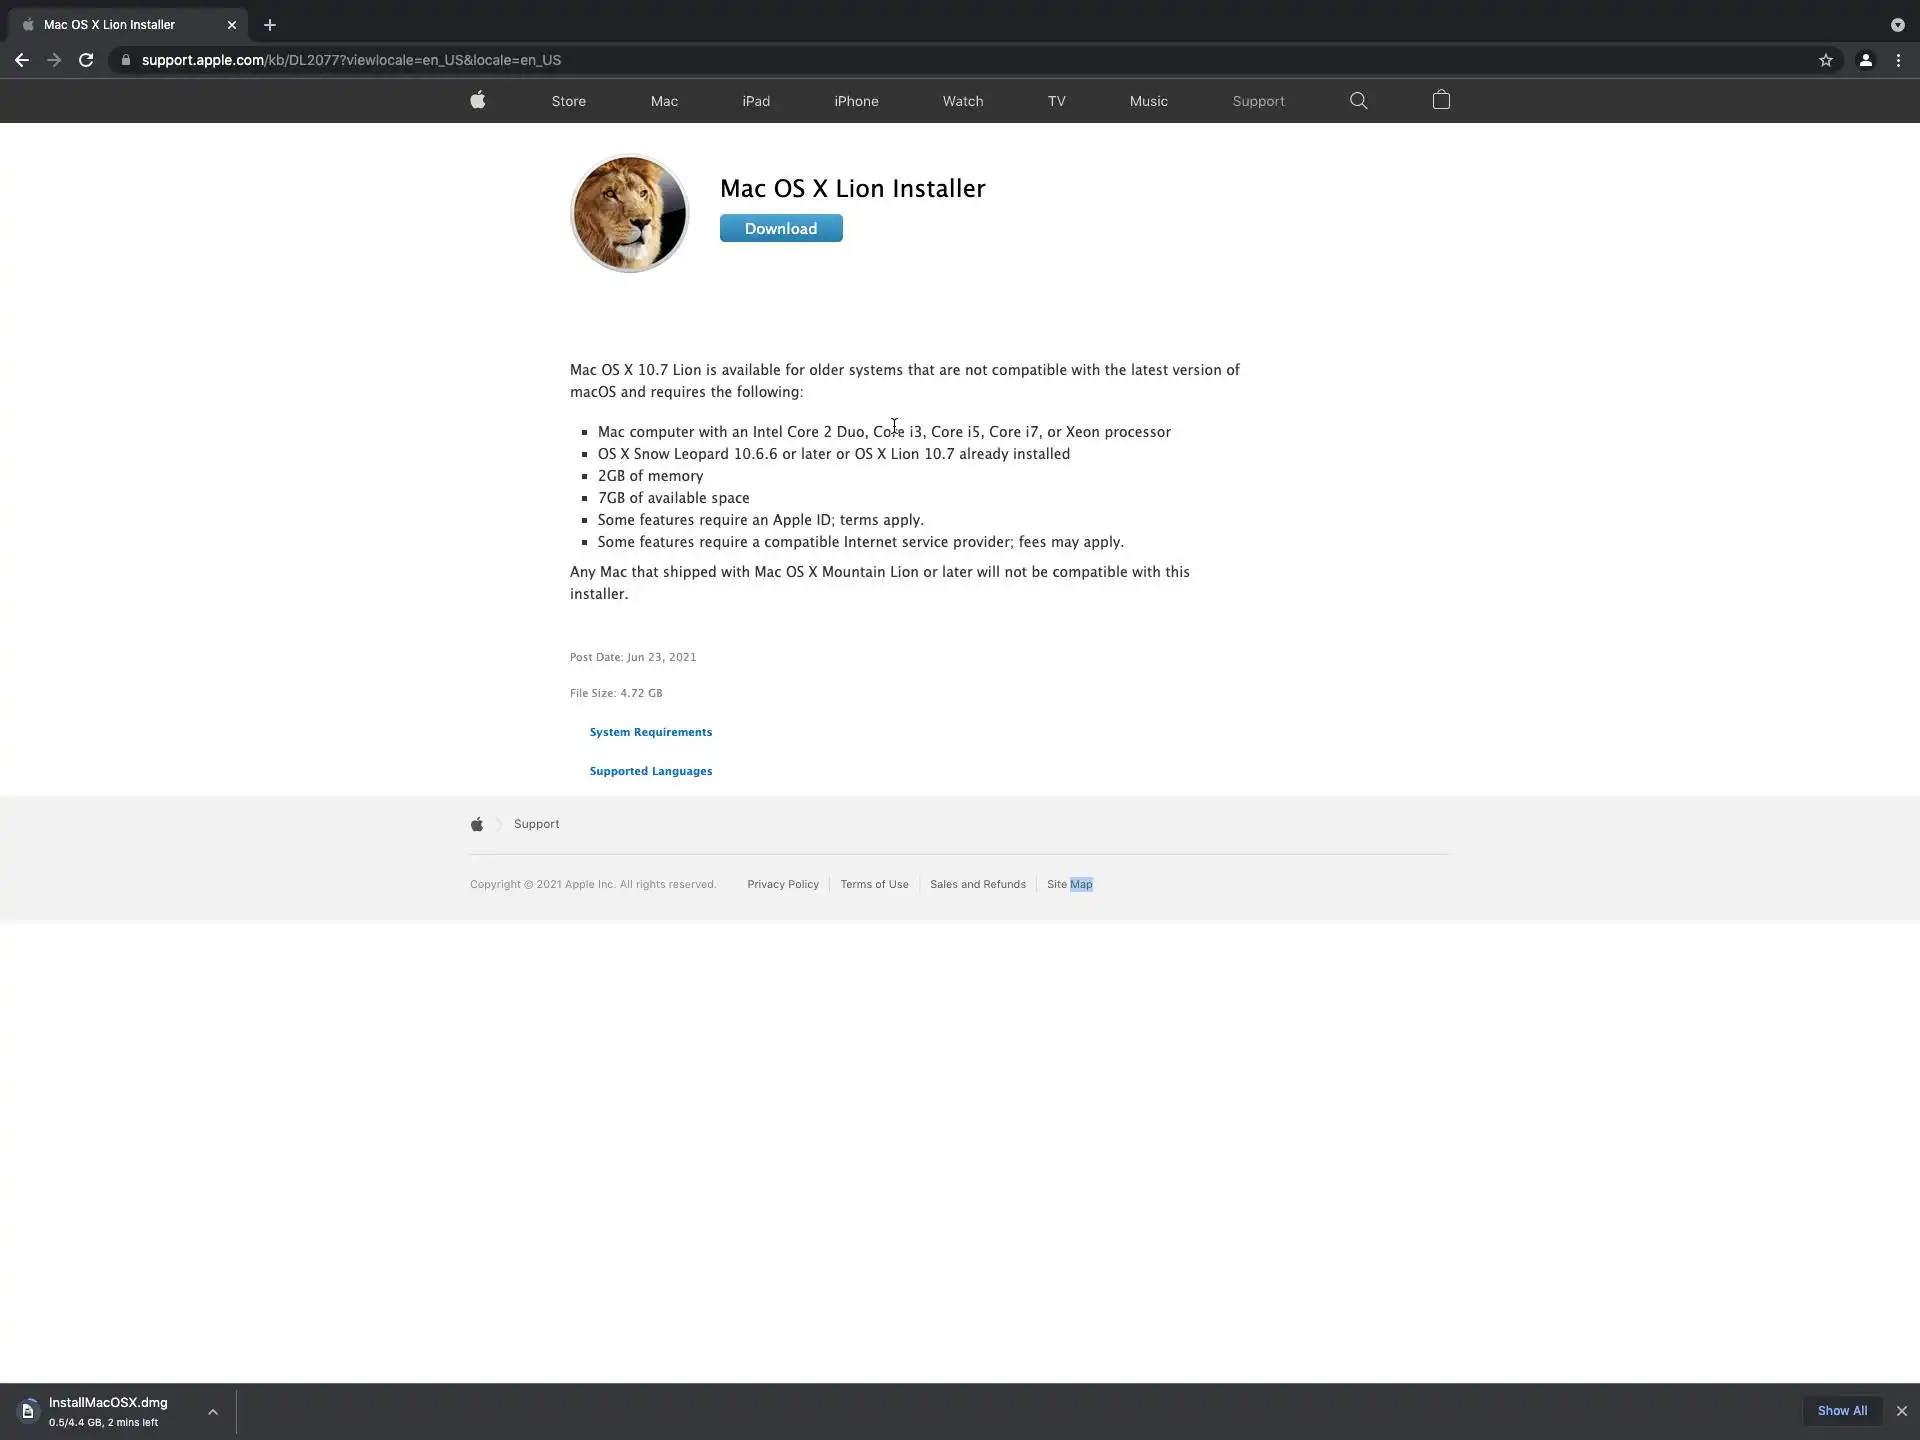
Task: Open the tab search dropdown arrow
Action: coord(1897,25)
